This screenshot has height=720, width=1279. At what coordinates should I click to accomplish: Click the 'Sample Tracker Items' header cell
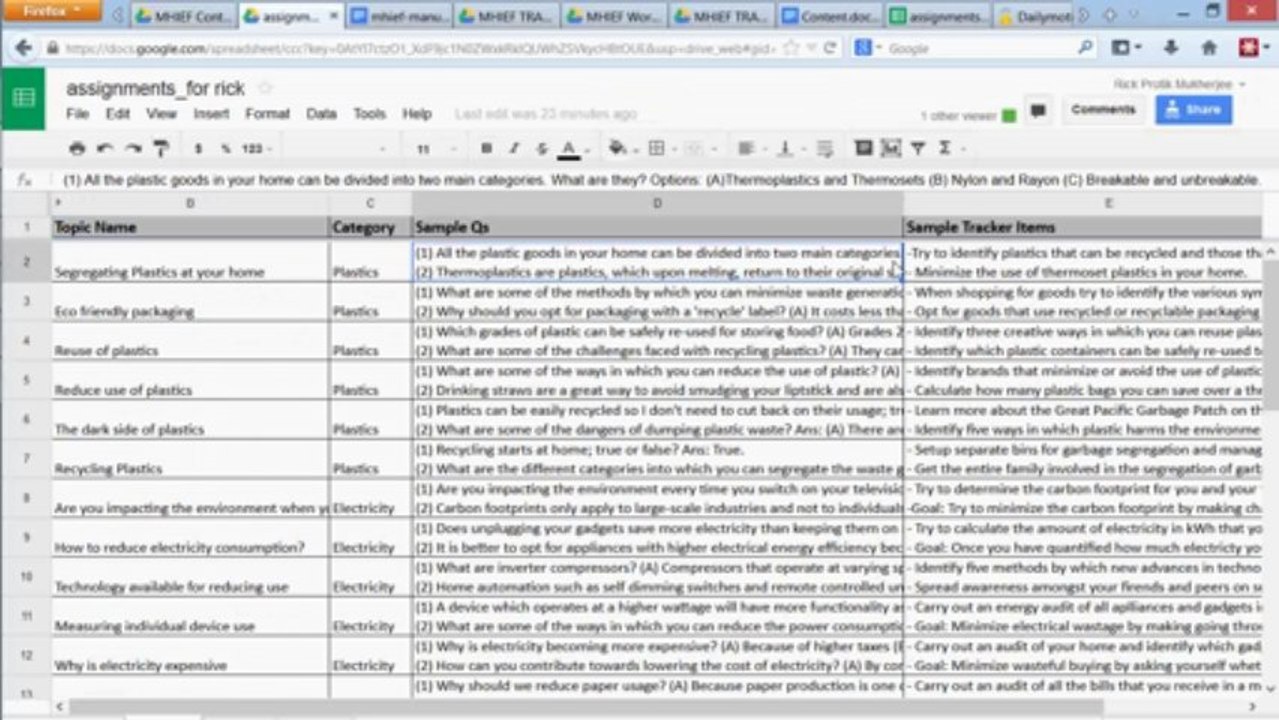coord(1085,227)
